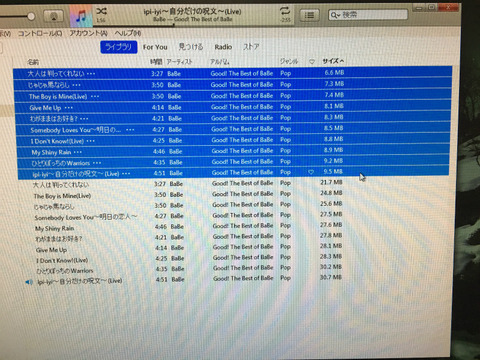Screen dimensions: 480x360
Task: Sort by the ジャンル column header
Action: pos(289,61)
